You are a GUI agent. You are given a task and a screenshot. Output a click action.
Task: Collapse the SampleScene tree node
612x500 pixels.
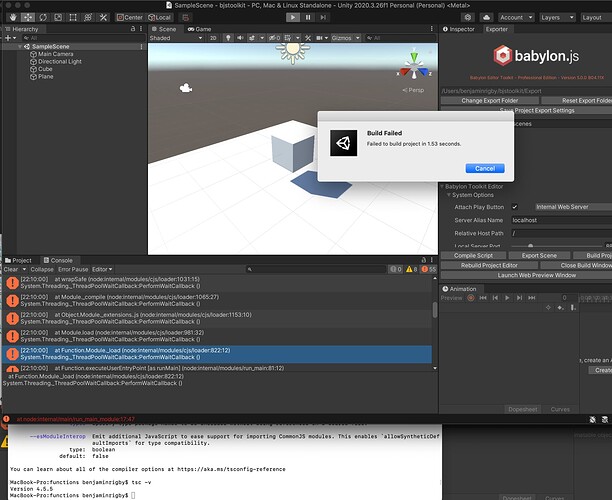(20, 46)
